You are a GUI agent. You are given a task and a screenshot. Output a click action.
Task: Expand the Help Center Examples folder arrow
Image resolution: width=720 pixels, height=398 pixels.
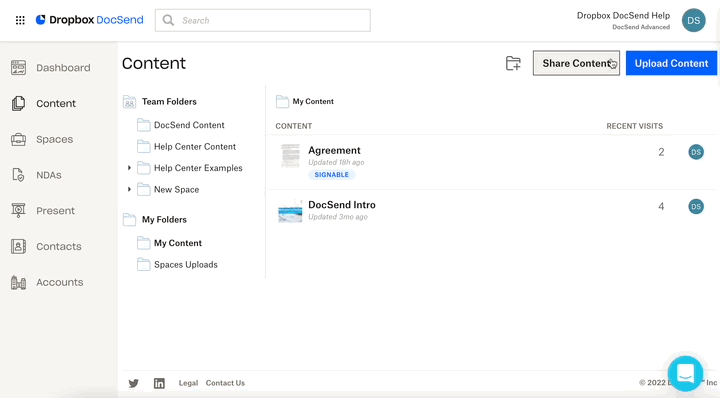129,168
